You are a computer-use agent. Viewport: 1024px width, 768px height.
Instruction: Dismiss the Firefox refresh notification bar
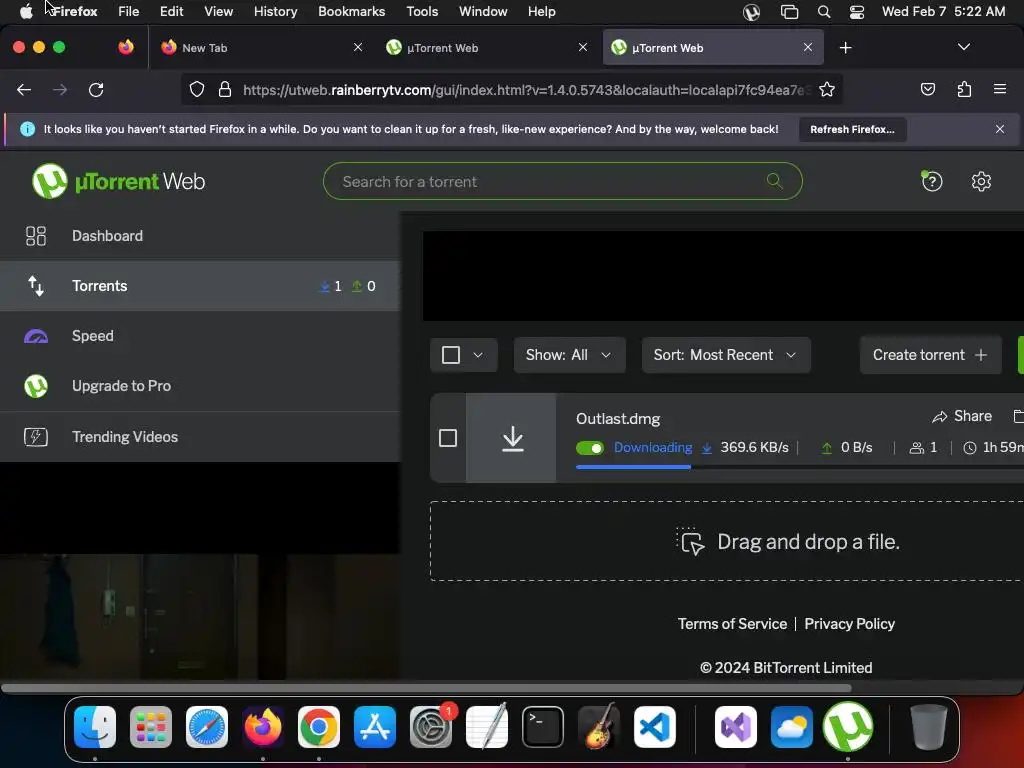coord(999,129)
